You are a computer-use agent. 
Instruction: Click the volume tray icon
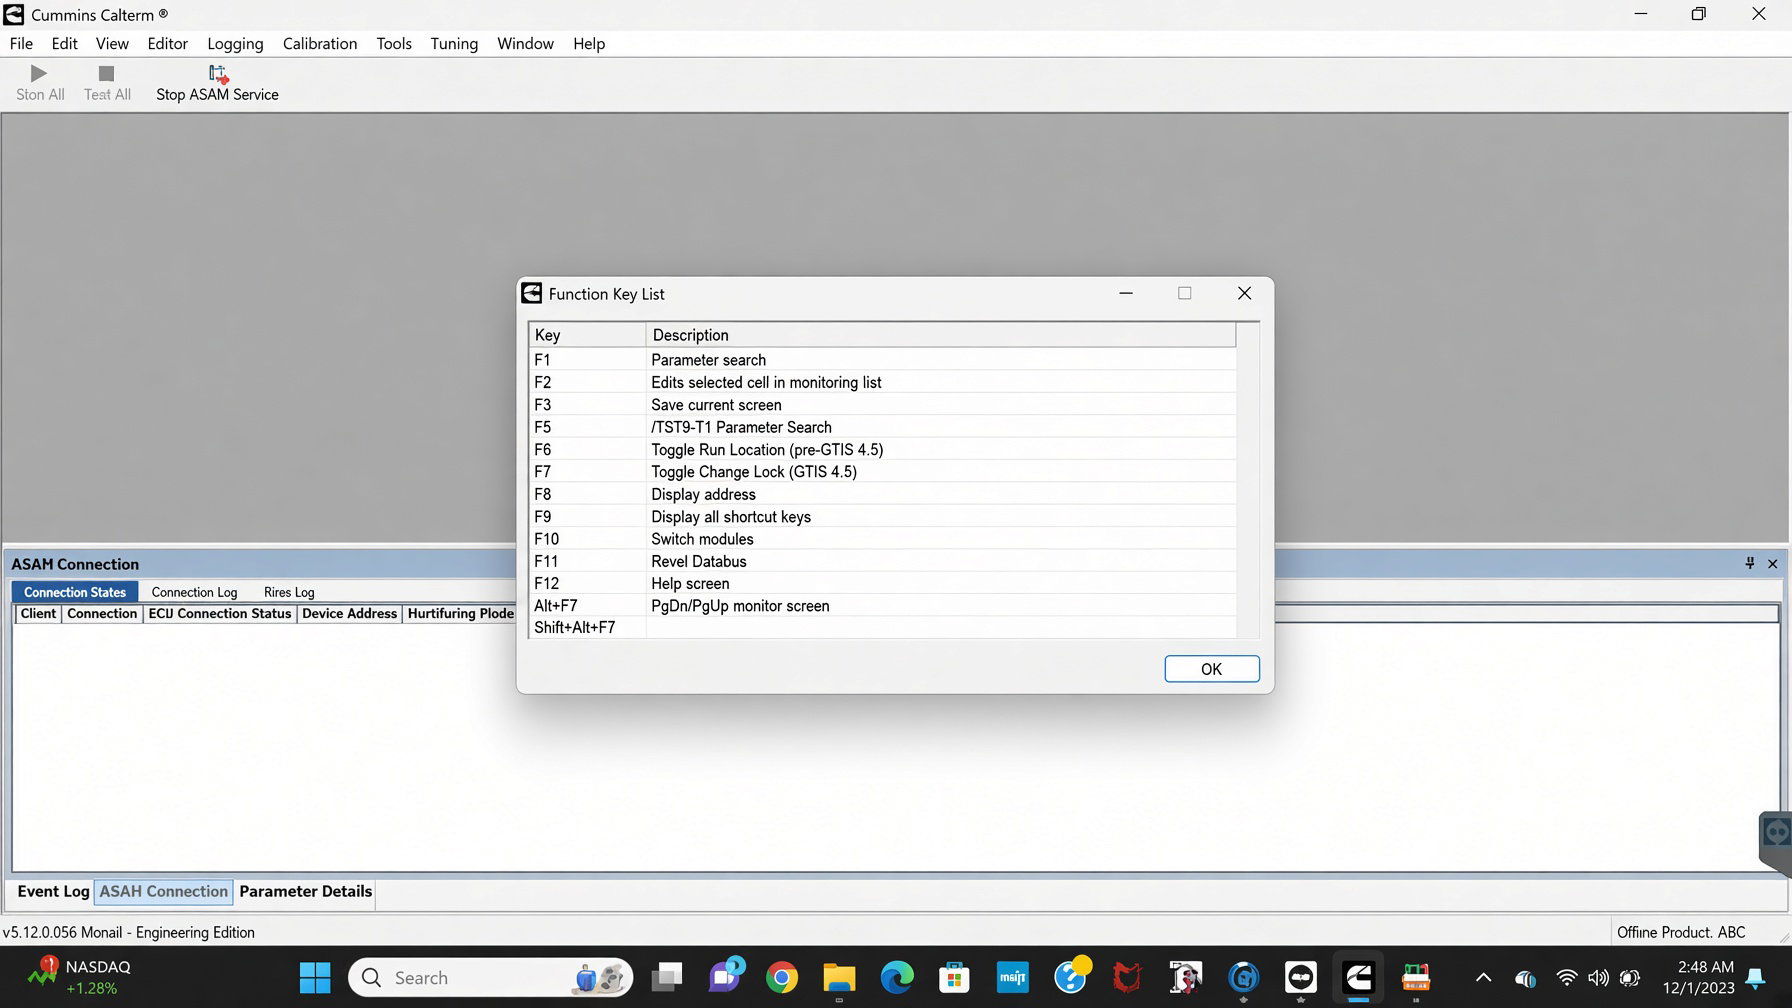click(1598, 978)
